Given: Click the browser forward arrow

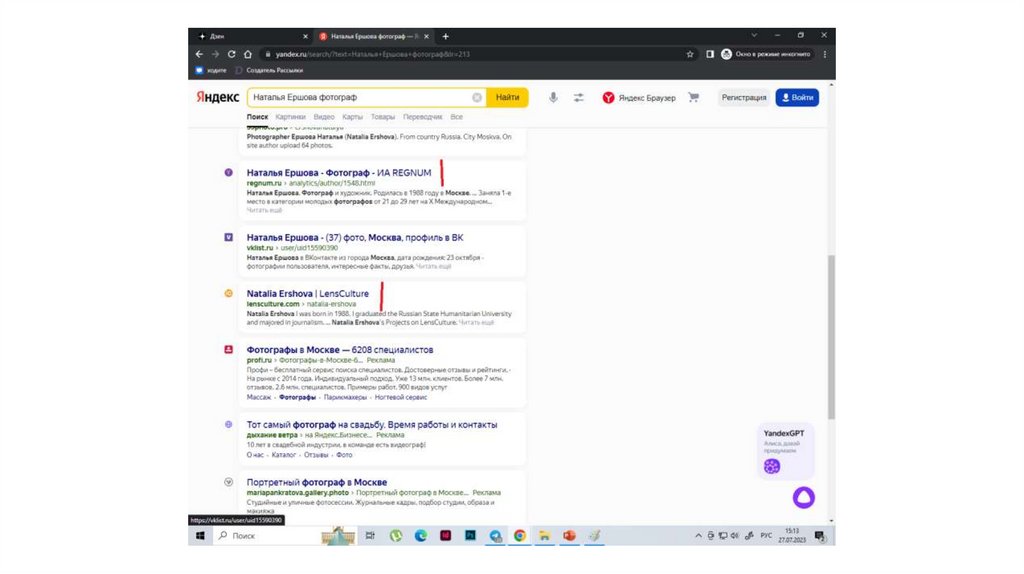Looking at the screenshot, I should click(216, 54).
